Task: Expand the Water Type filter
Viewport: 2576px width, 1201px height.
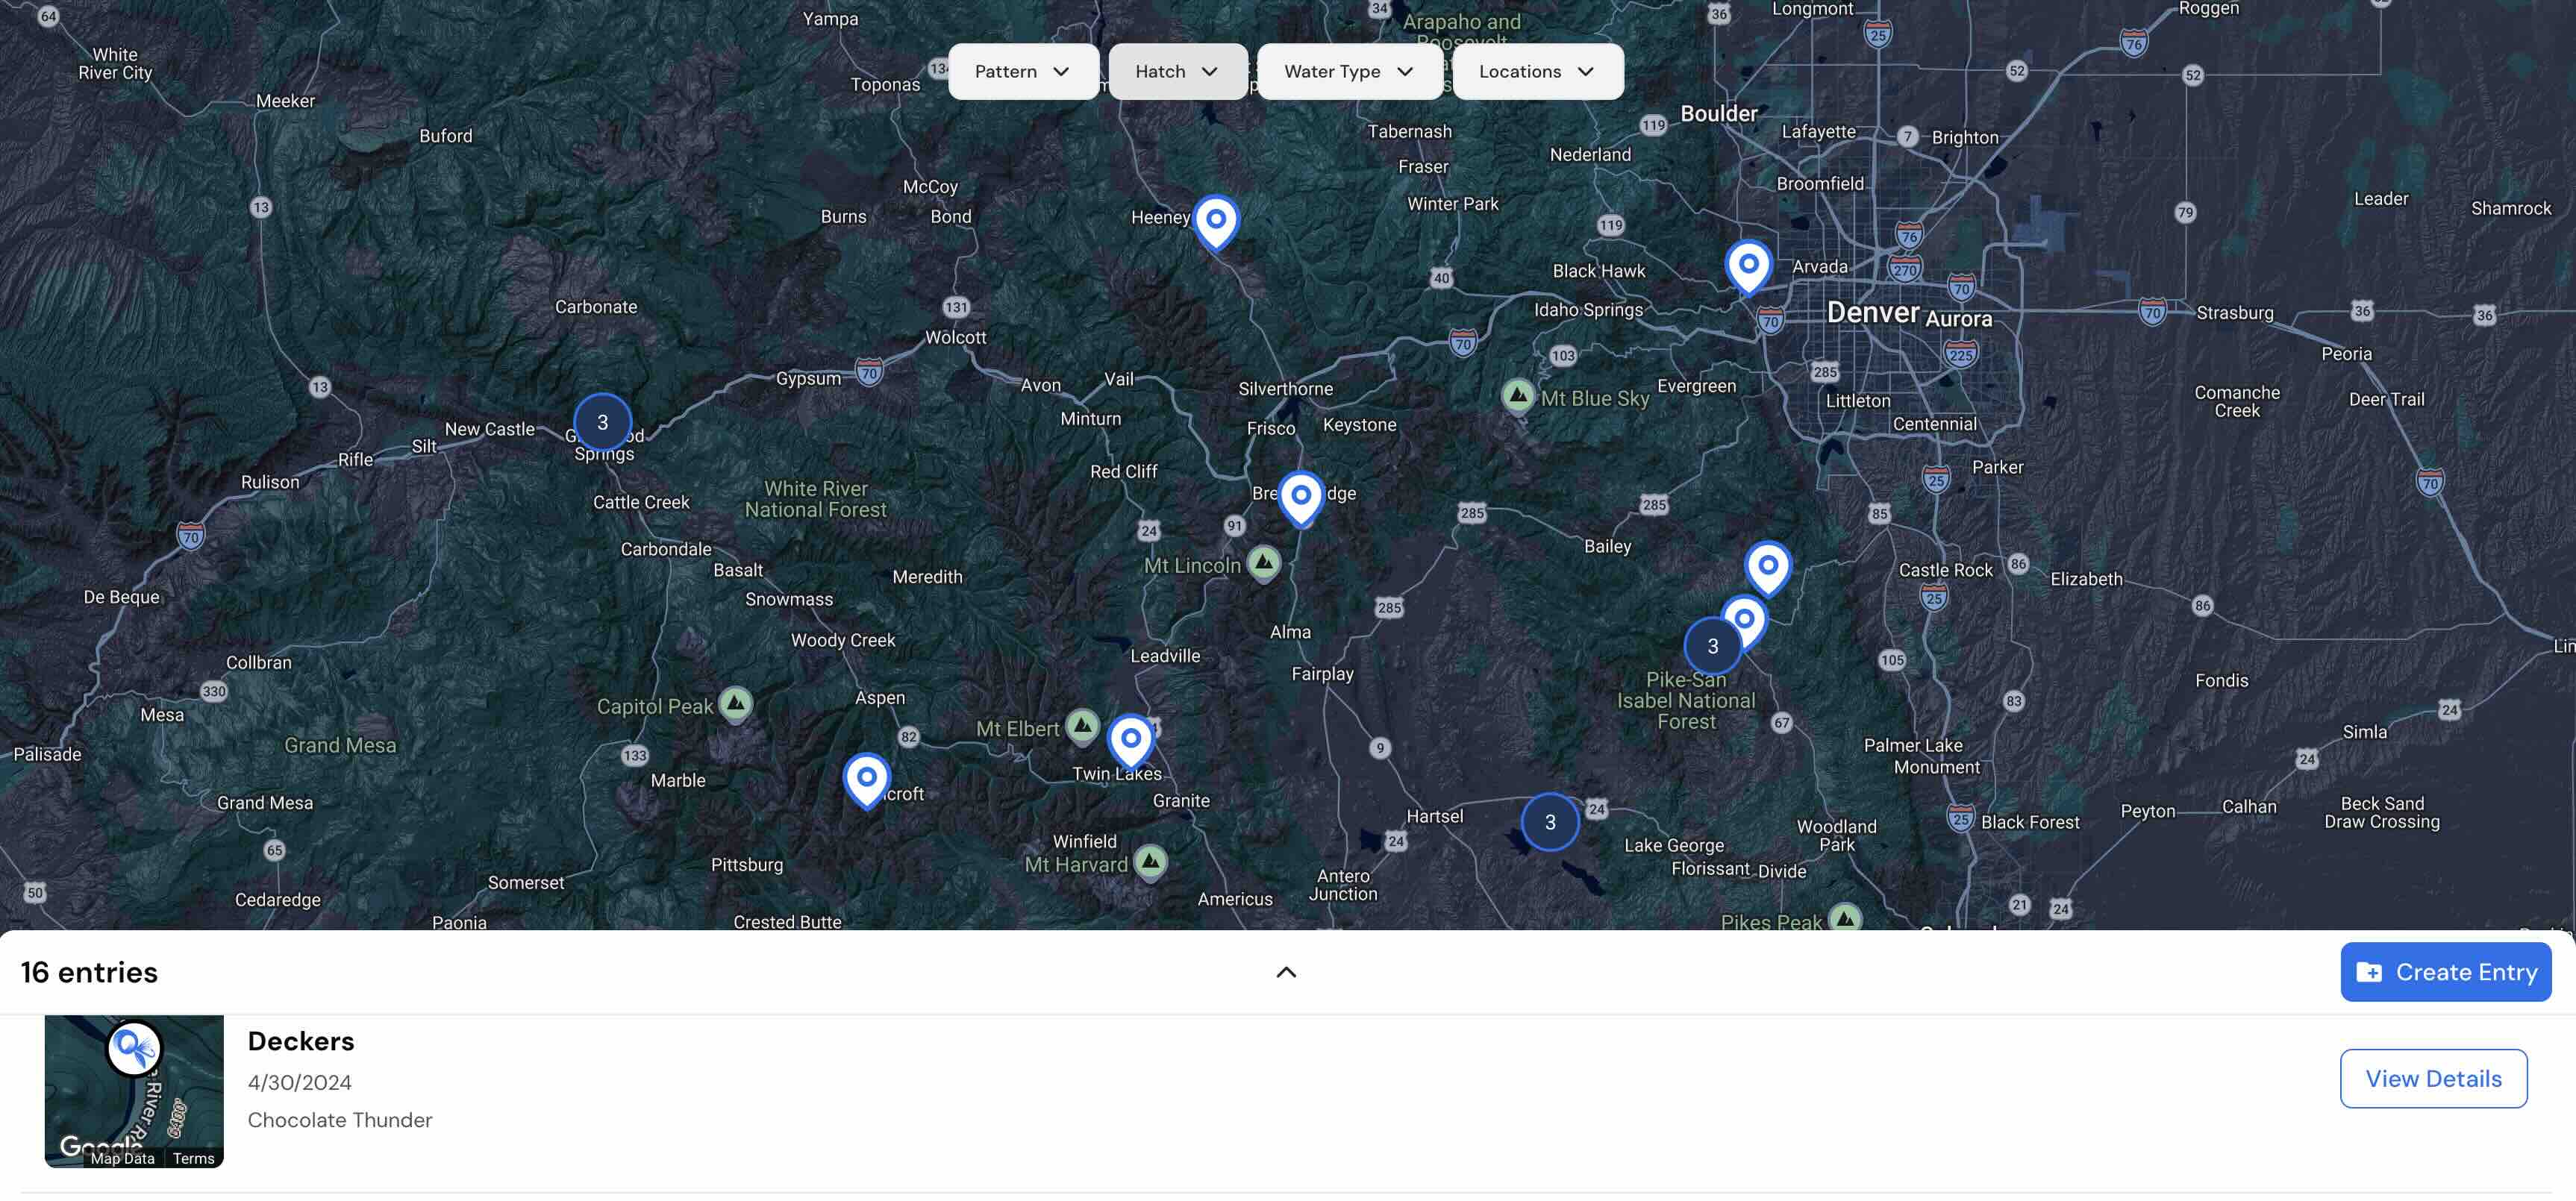Action: click(1349, 71)
